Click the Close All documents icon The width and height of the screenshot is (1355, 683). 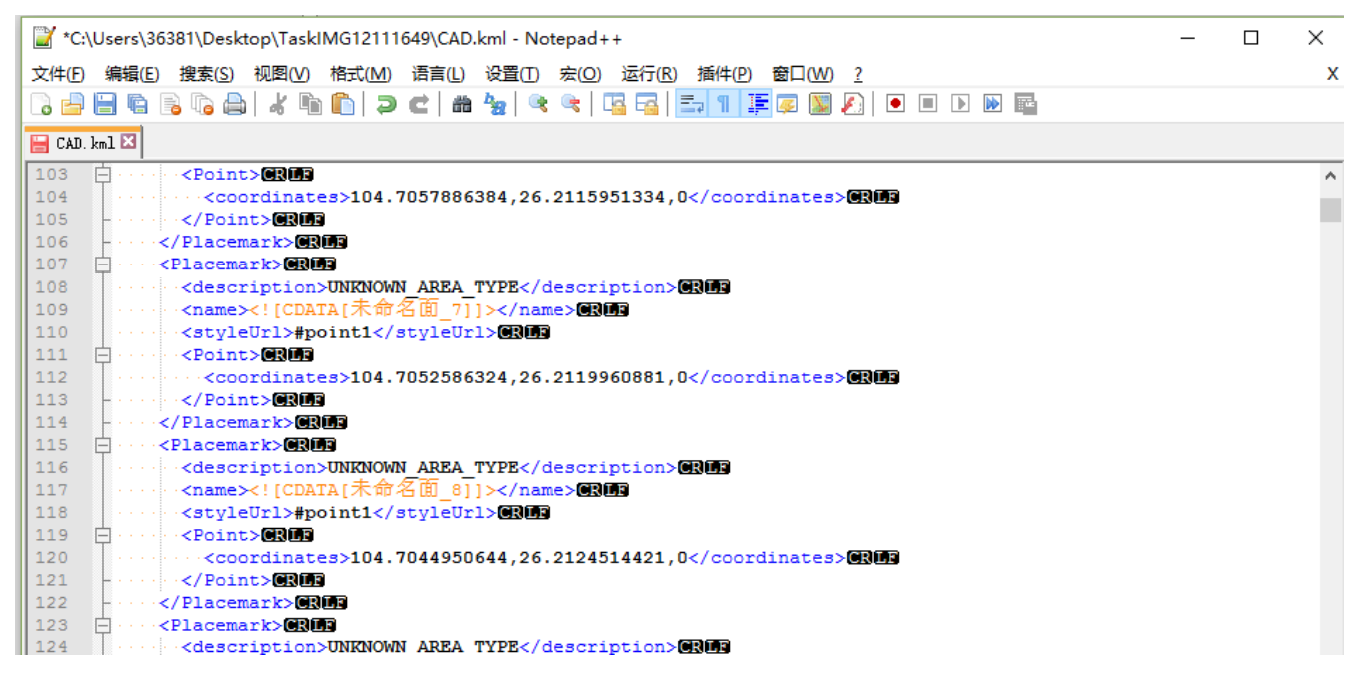point(202,104)
